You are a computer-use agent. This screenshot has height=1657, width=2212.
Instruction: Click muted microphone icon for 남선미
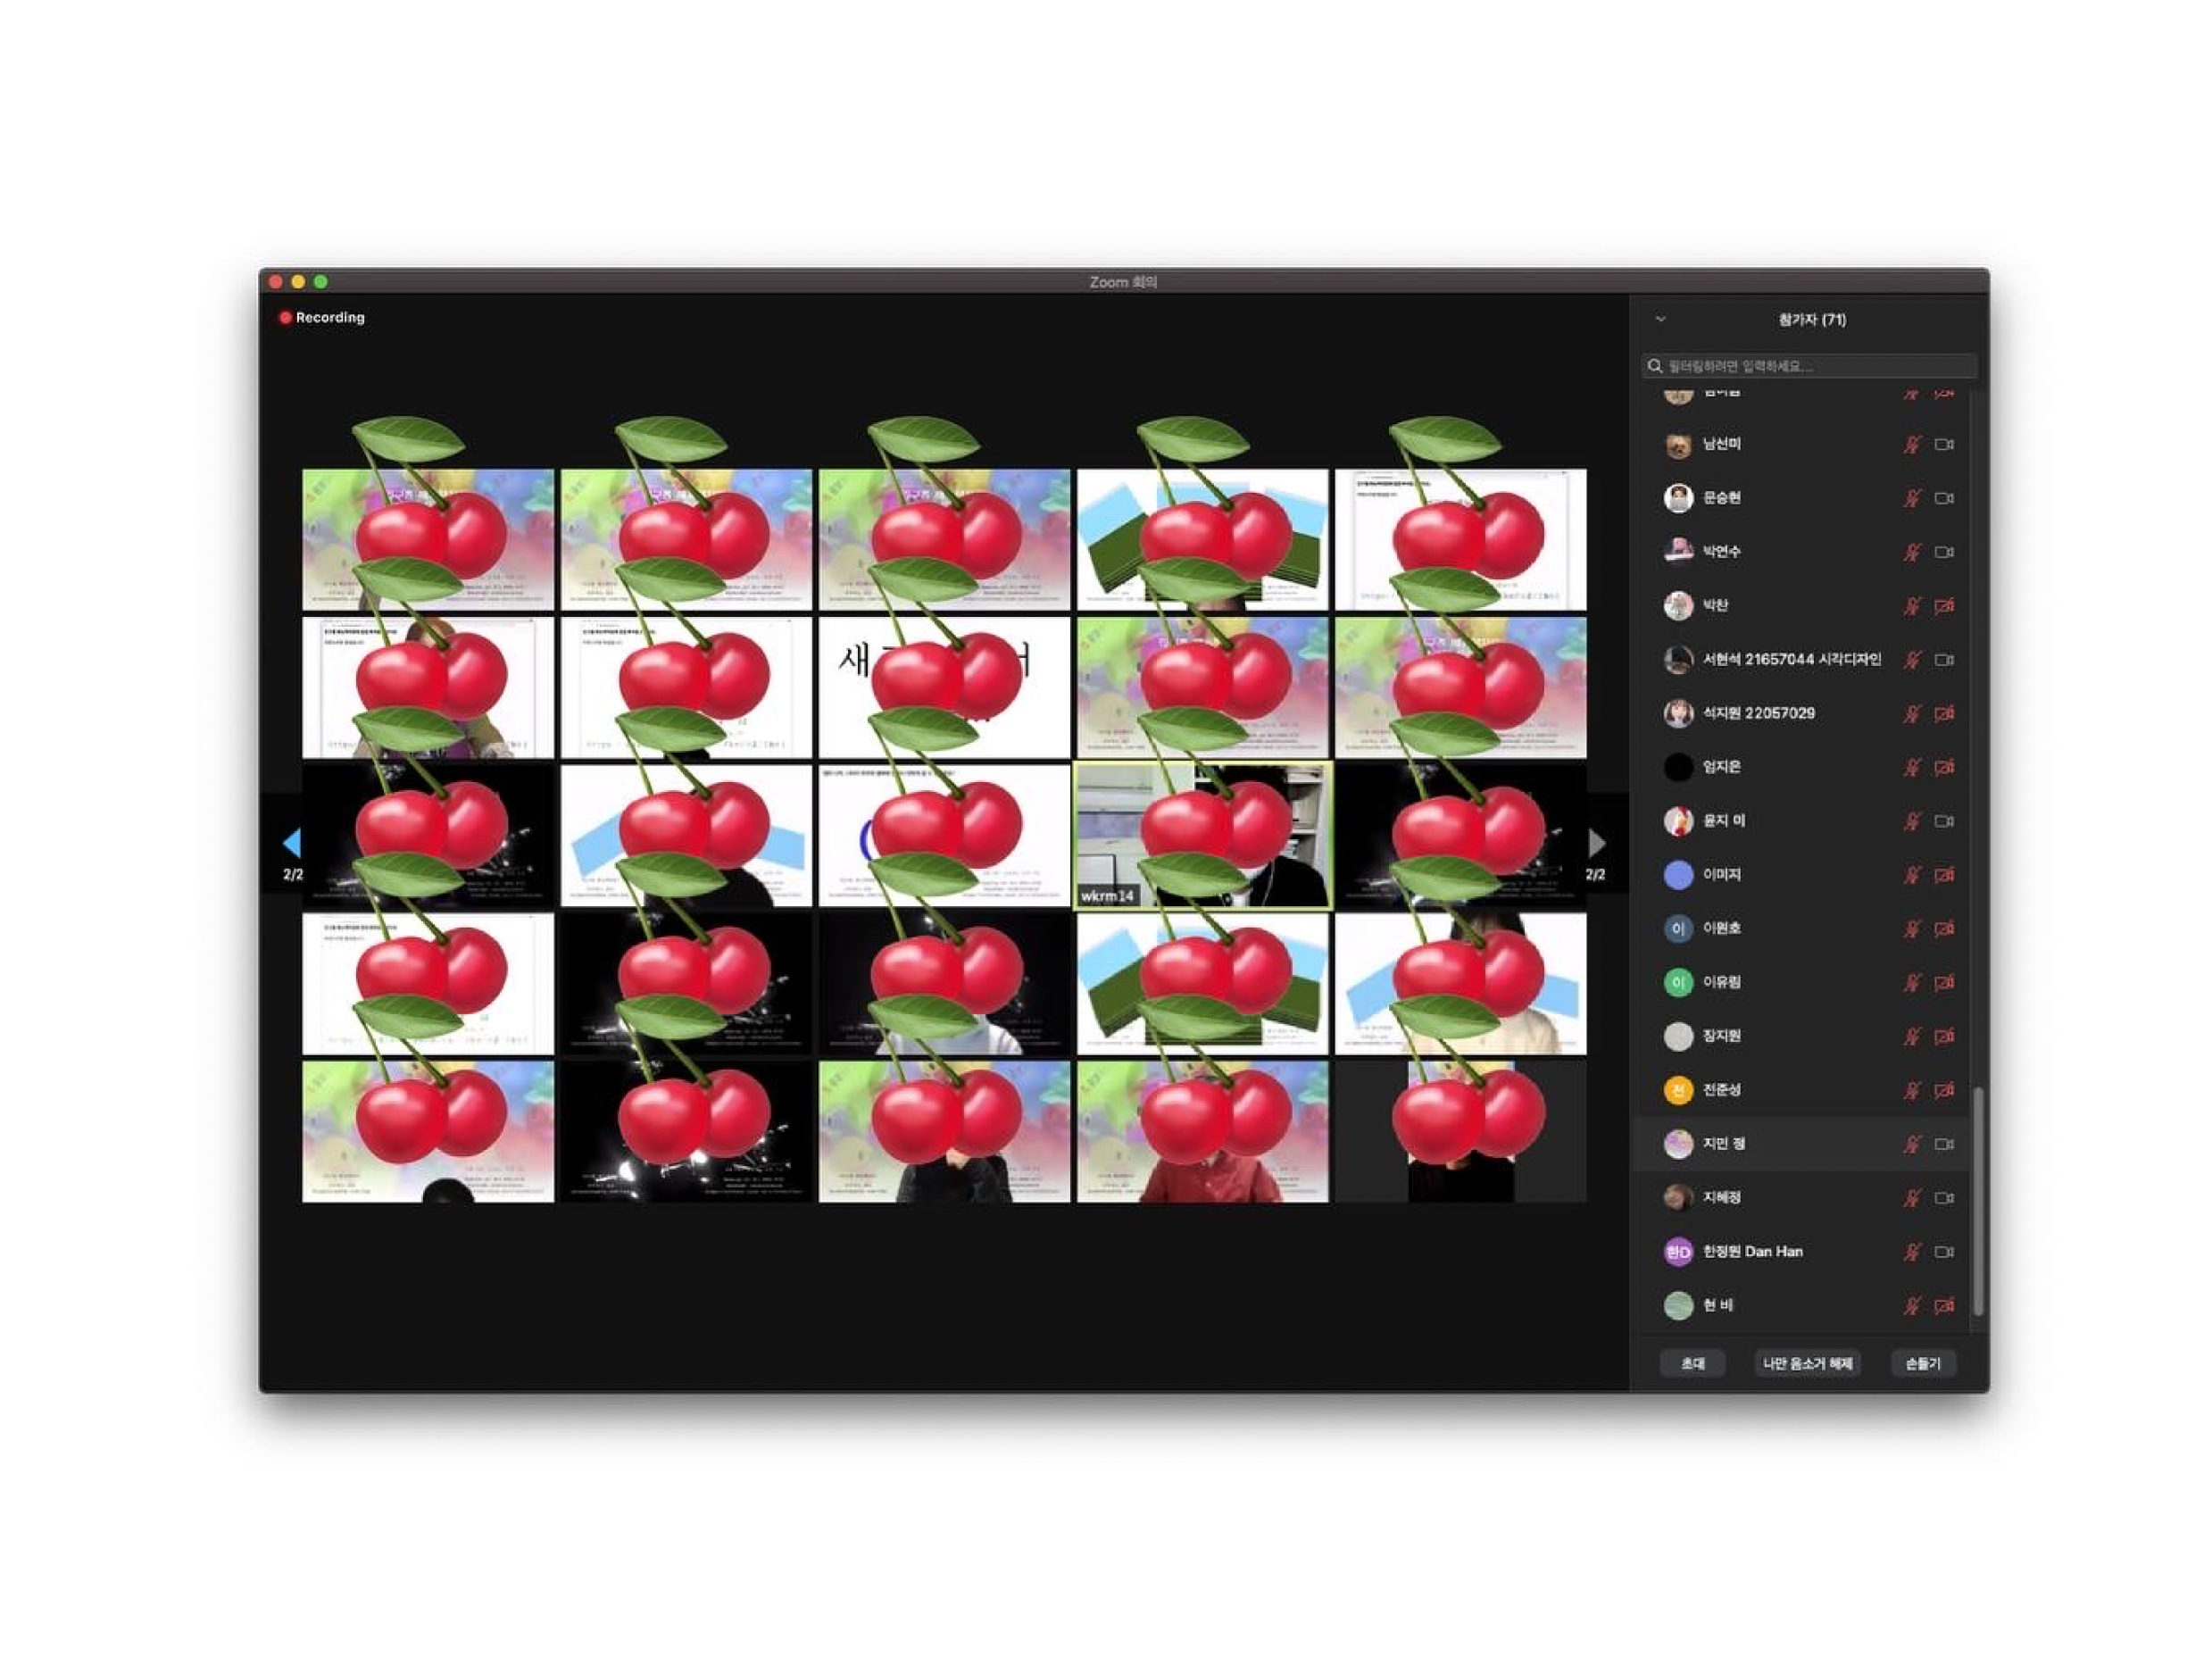(x=1911, y=444)
